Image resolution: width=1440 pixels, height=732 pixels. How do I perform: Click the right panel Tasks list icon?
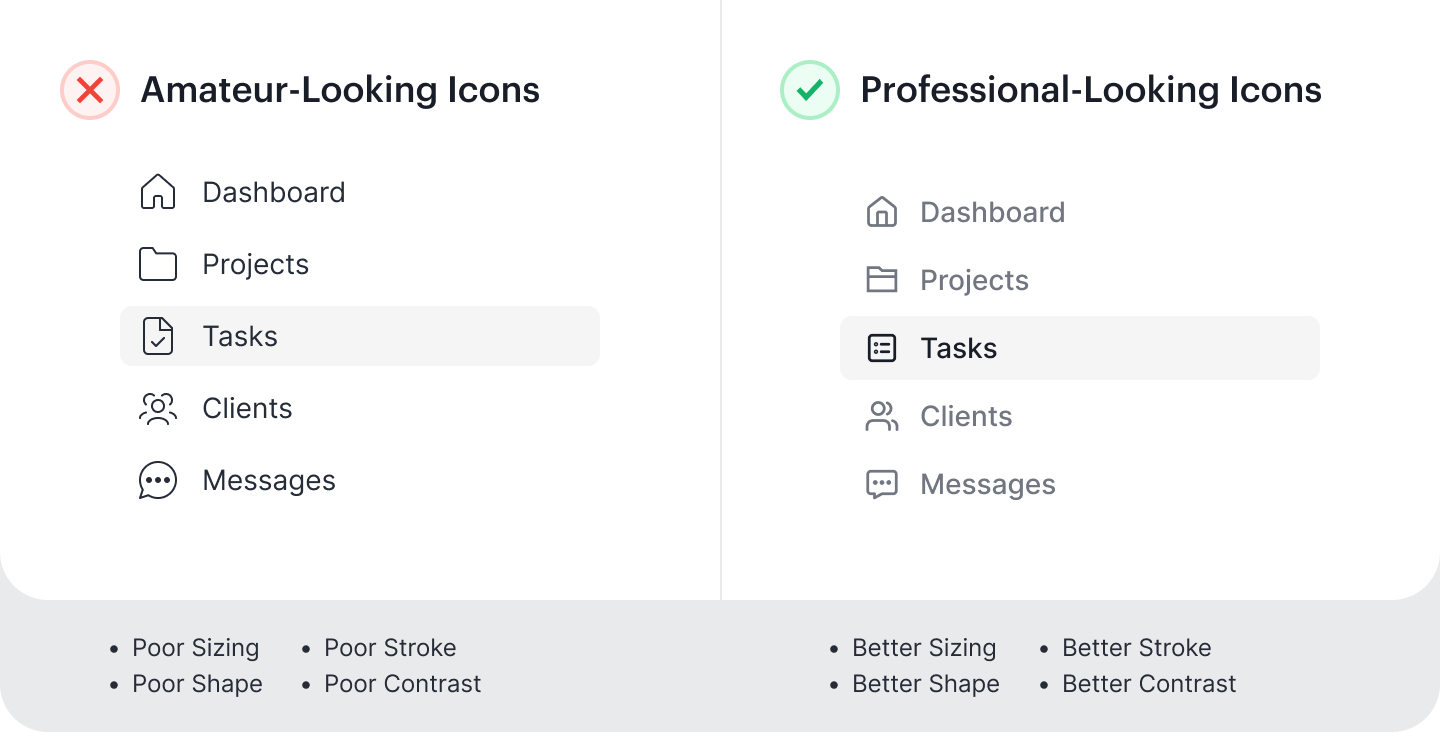coord(881,348)
